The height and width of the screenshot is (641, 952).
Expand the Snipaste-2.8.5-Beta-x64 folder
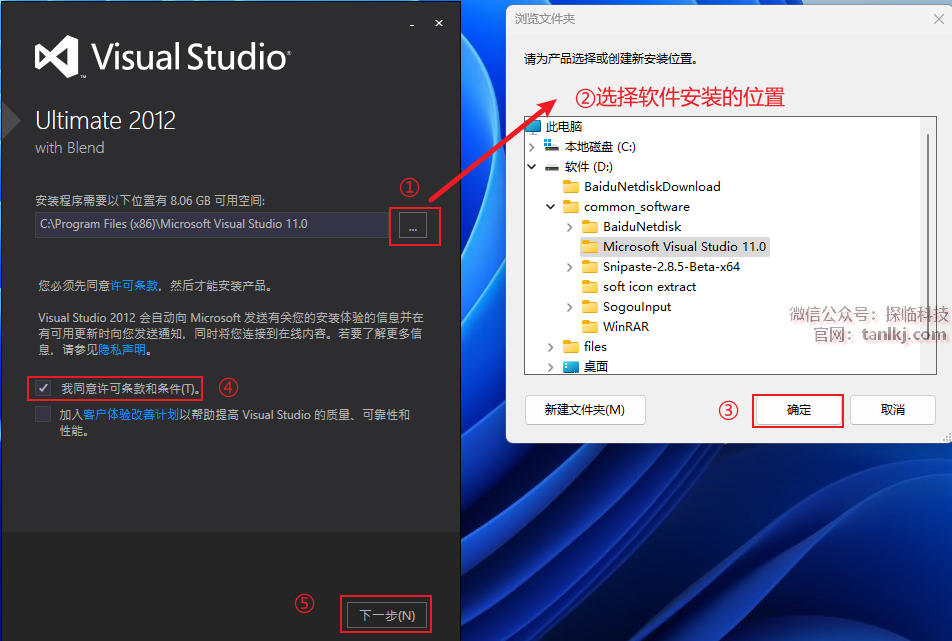pos(570,267)
